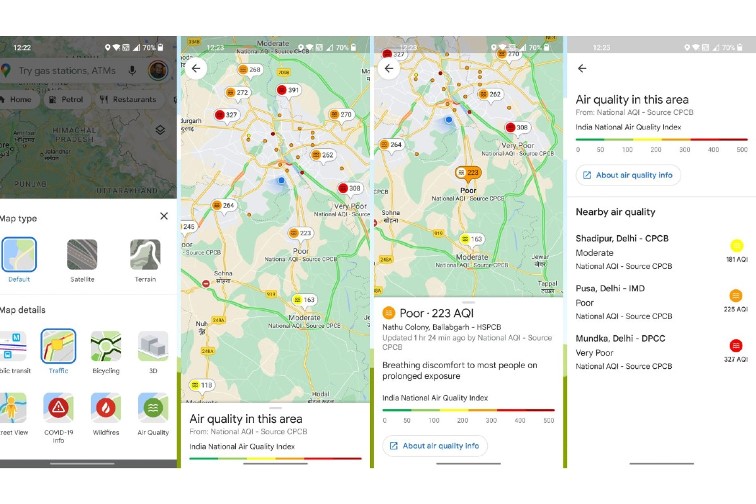This screenshot has height=504, width=756.
Task: Tap the 308 Very Poor marker, third screen
Action: (x=517, y=127)
